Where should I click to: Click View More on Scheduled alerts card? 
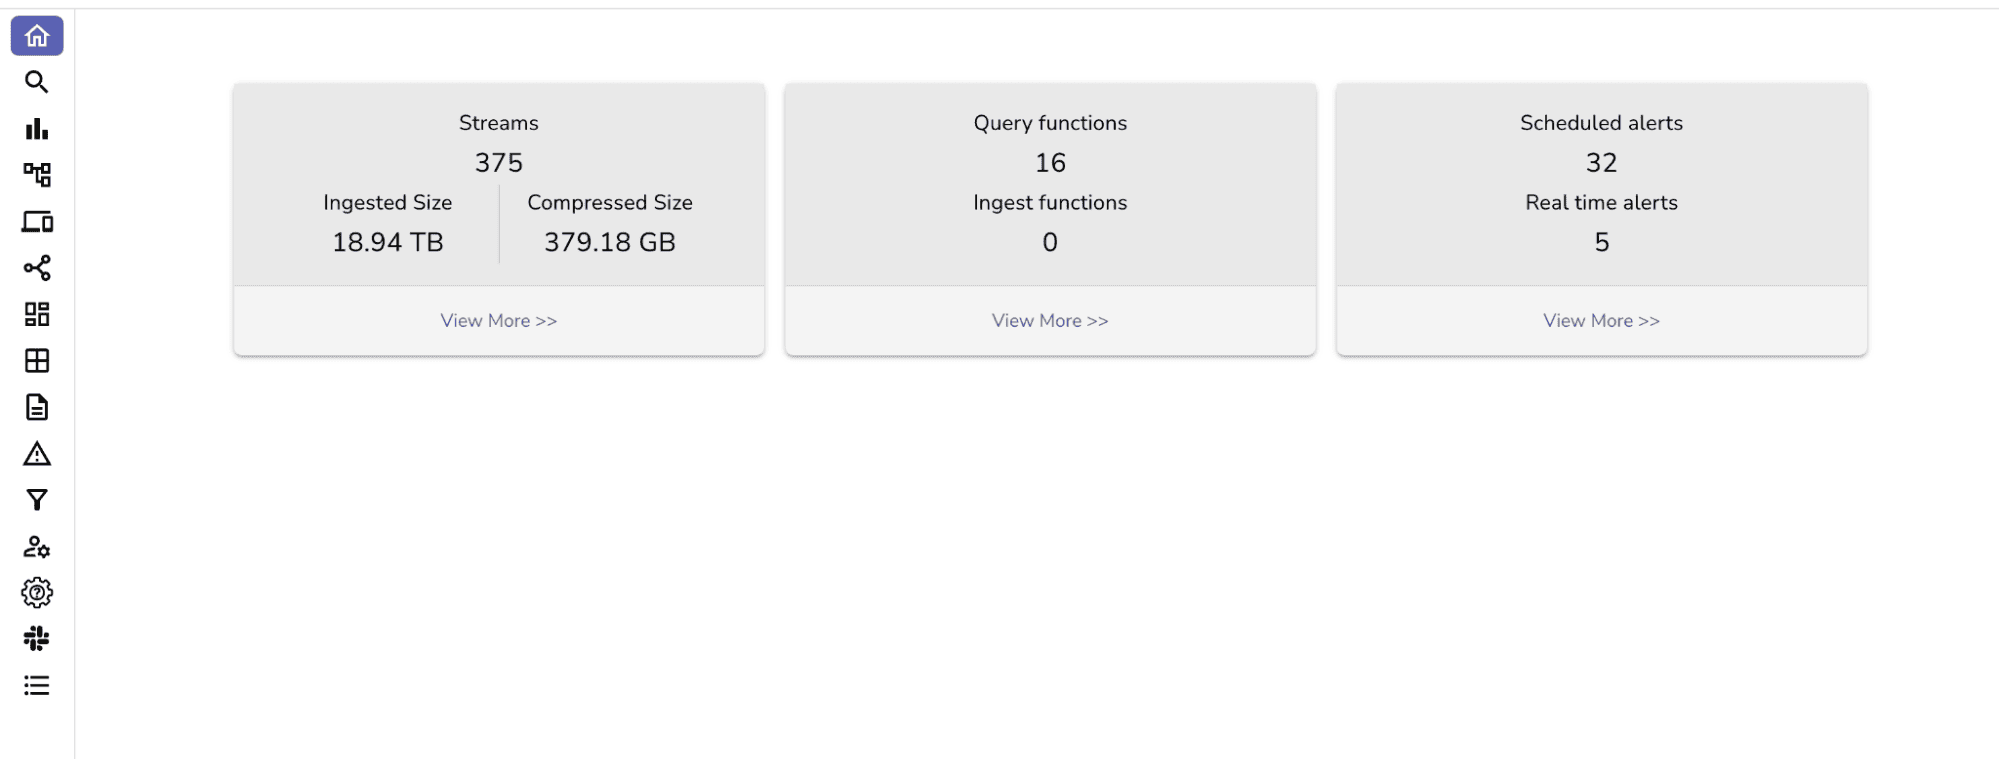(1600, 320)
